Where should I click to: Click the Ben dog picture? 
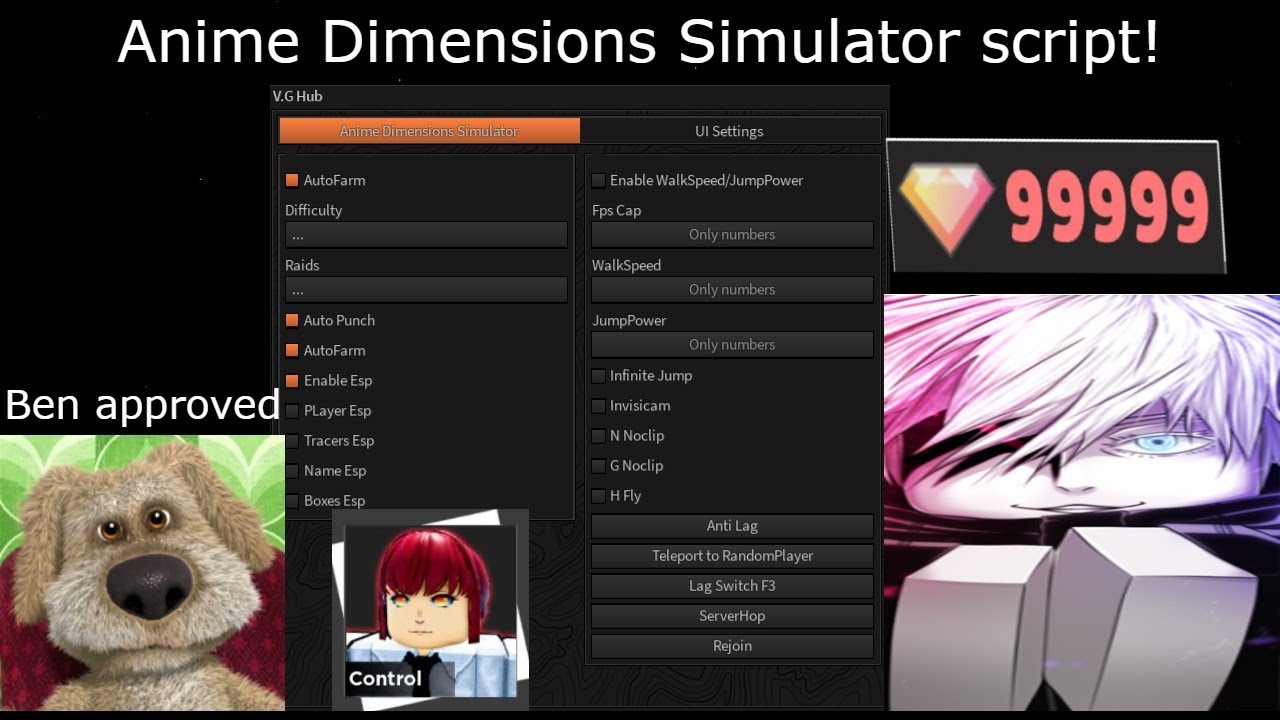pyautogui.click(x=142, y=573)
